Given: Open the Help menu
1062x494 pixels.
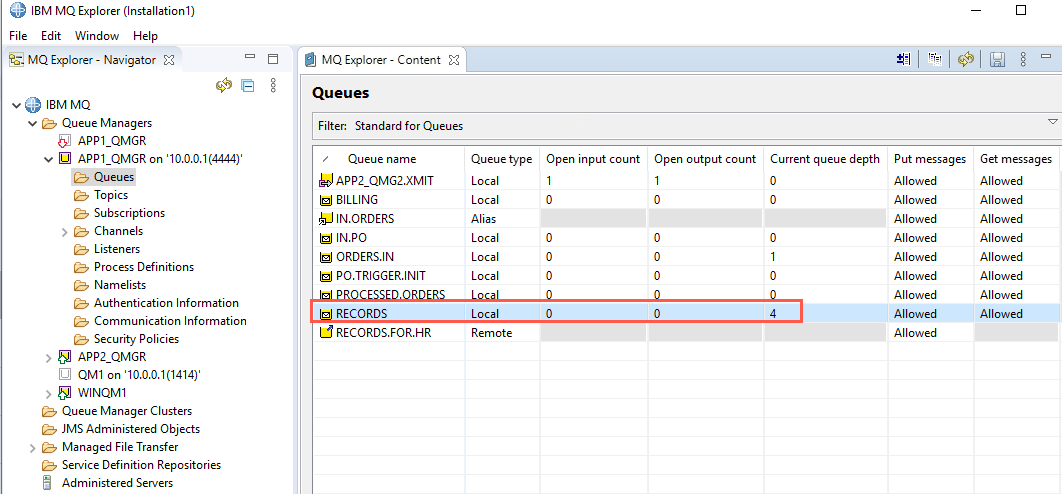Looking at the screenshot, I should [x=145, y=36].
